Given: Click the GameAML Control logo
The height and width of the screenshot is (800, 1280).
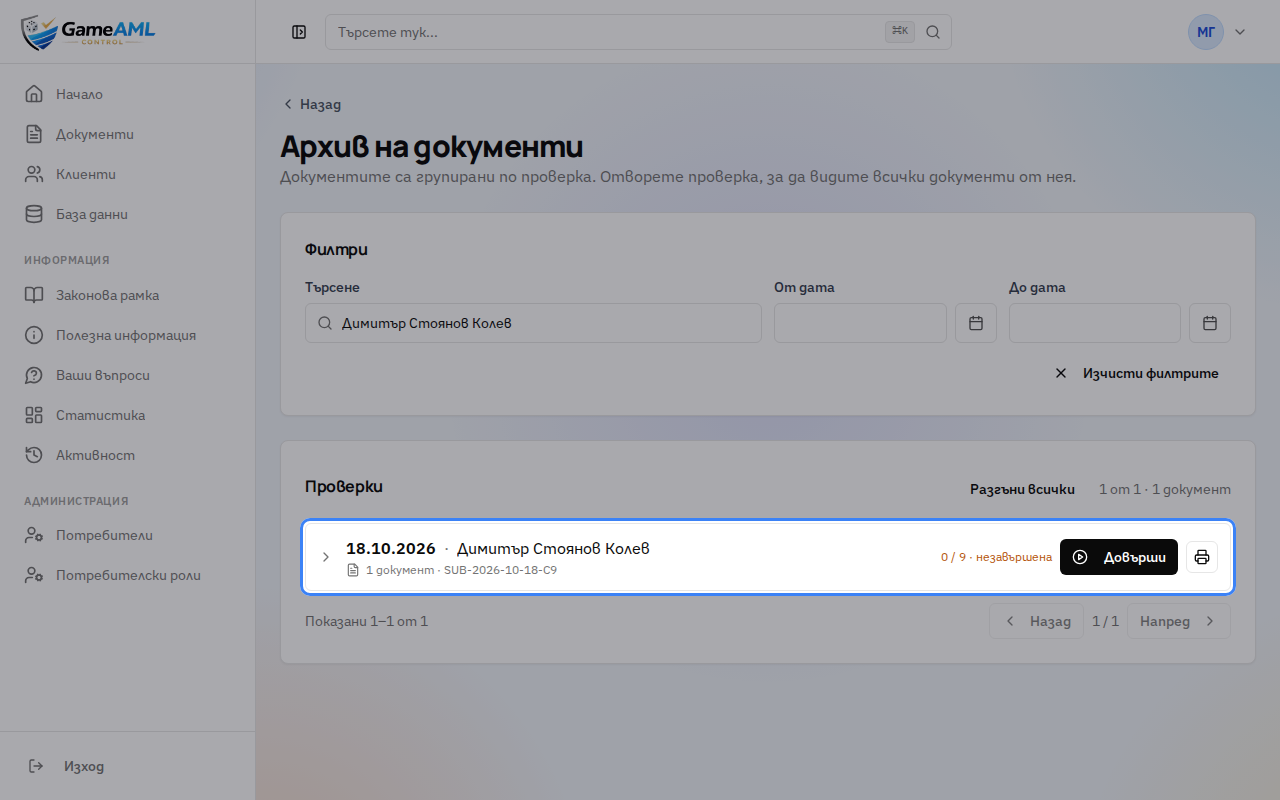Looking at the screenshot, I should point(88,32).
